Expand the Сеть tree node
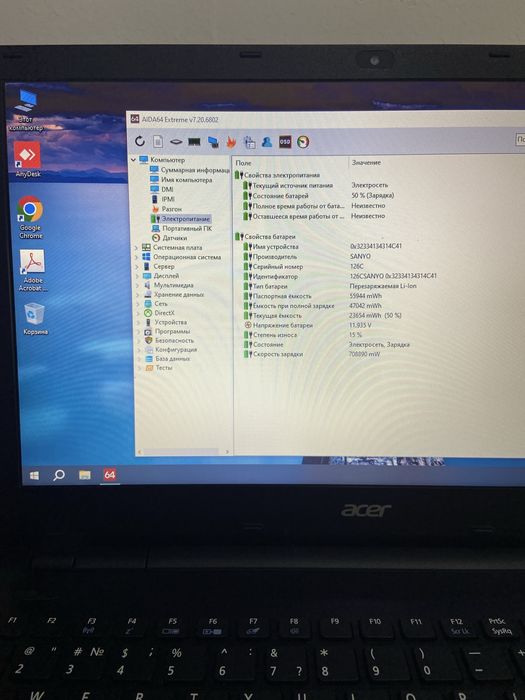The image size is (525, 700). (x=137, y=304)
